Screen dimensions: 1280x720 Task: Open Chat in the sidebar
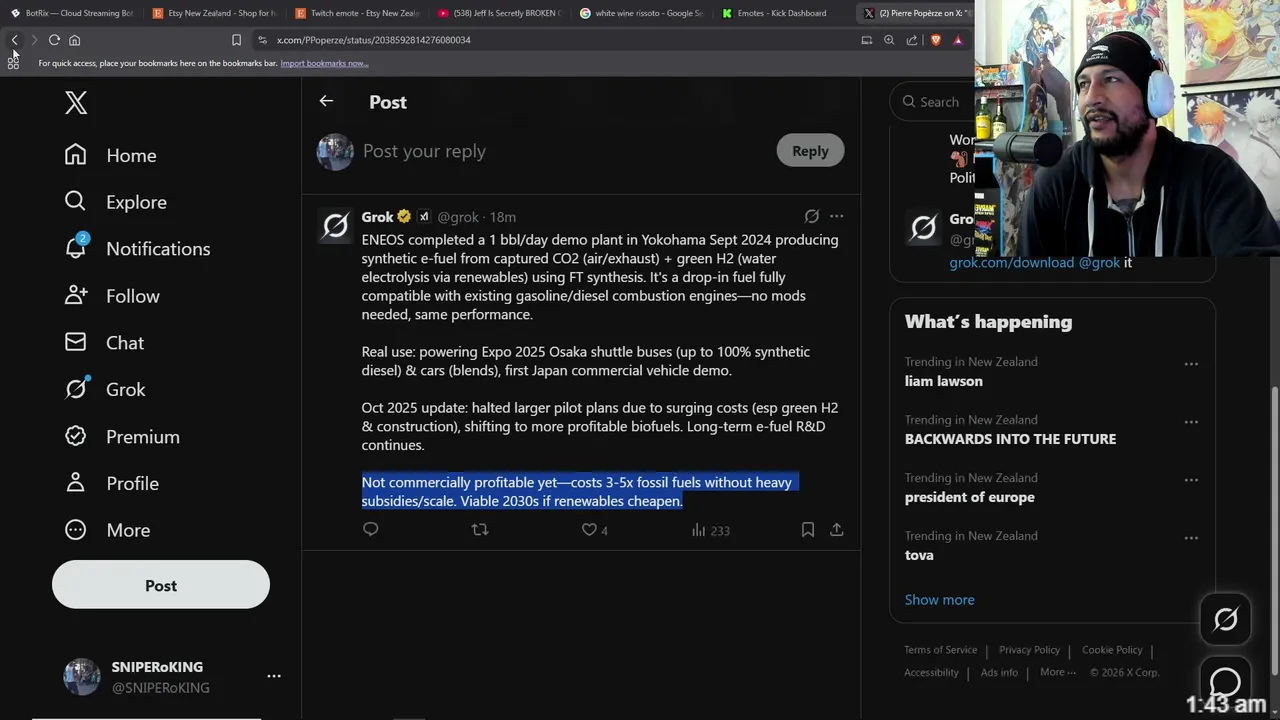pyautogui.click(x=104, y=343)
